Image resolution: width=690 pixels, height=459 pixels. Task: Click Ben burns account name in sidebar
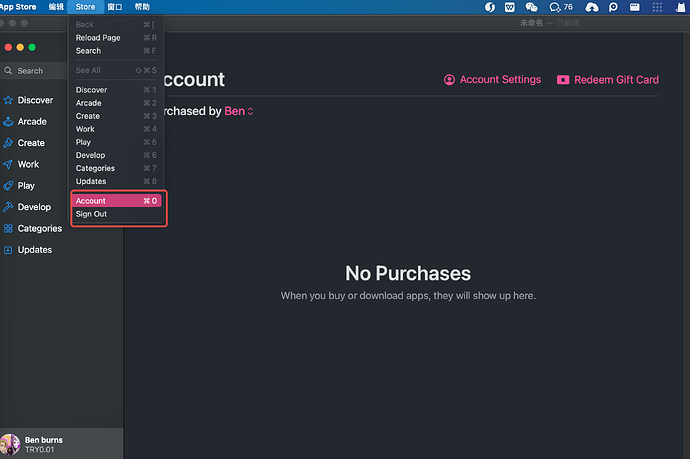pyautogui.click(x=44, y=440)
